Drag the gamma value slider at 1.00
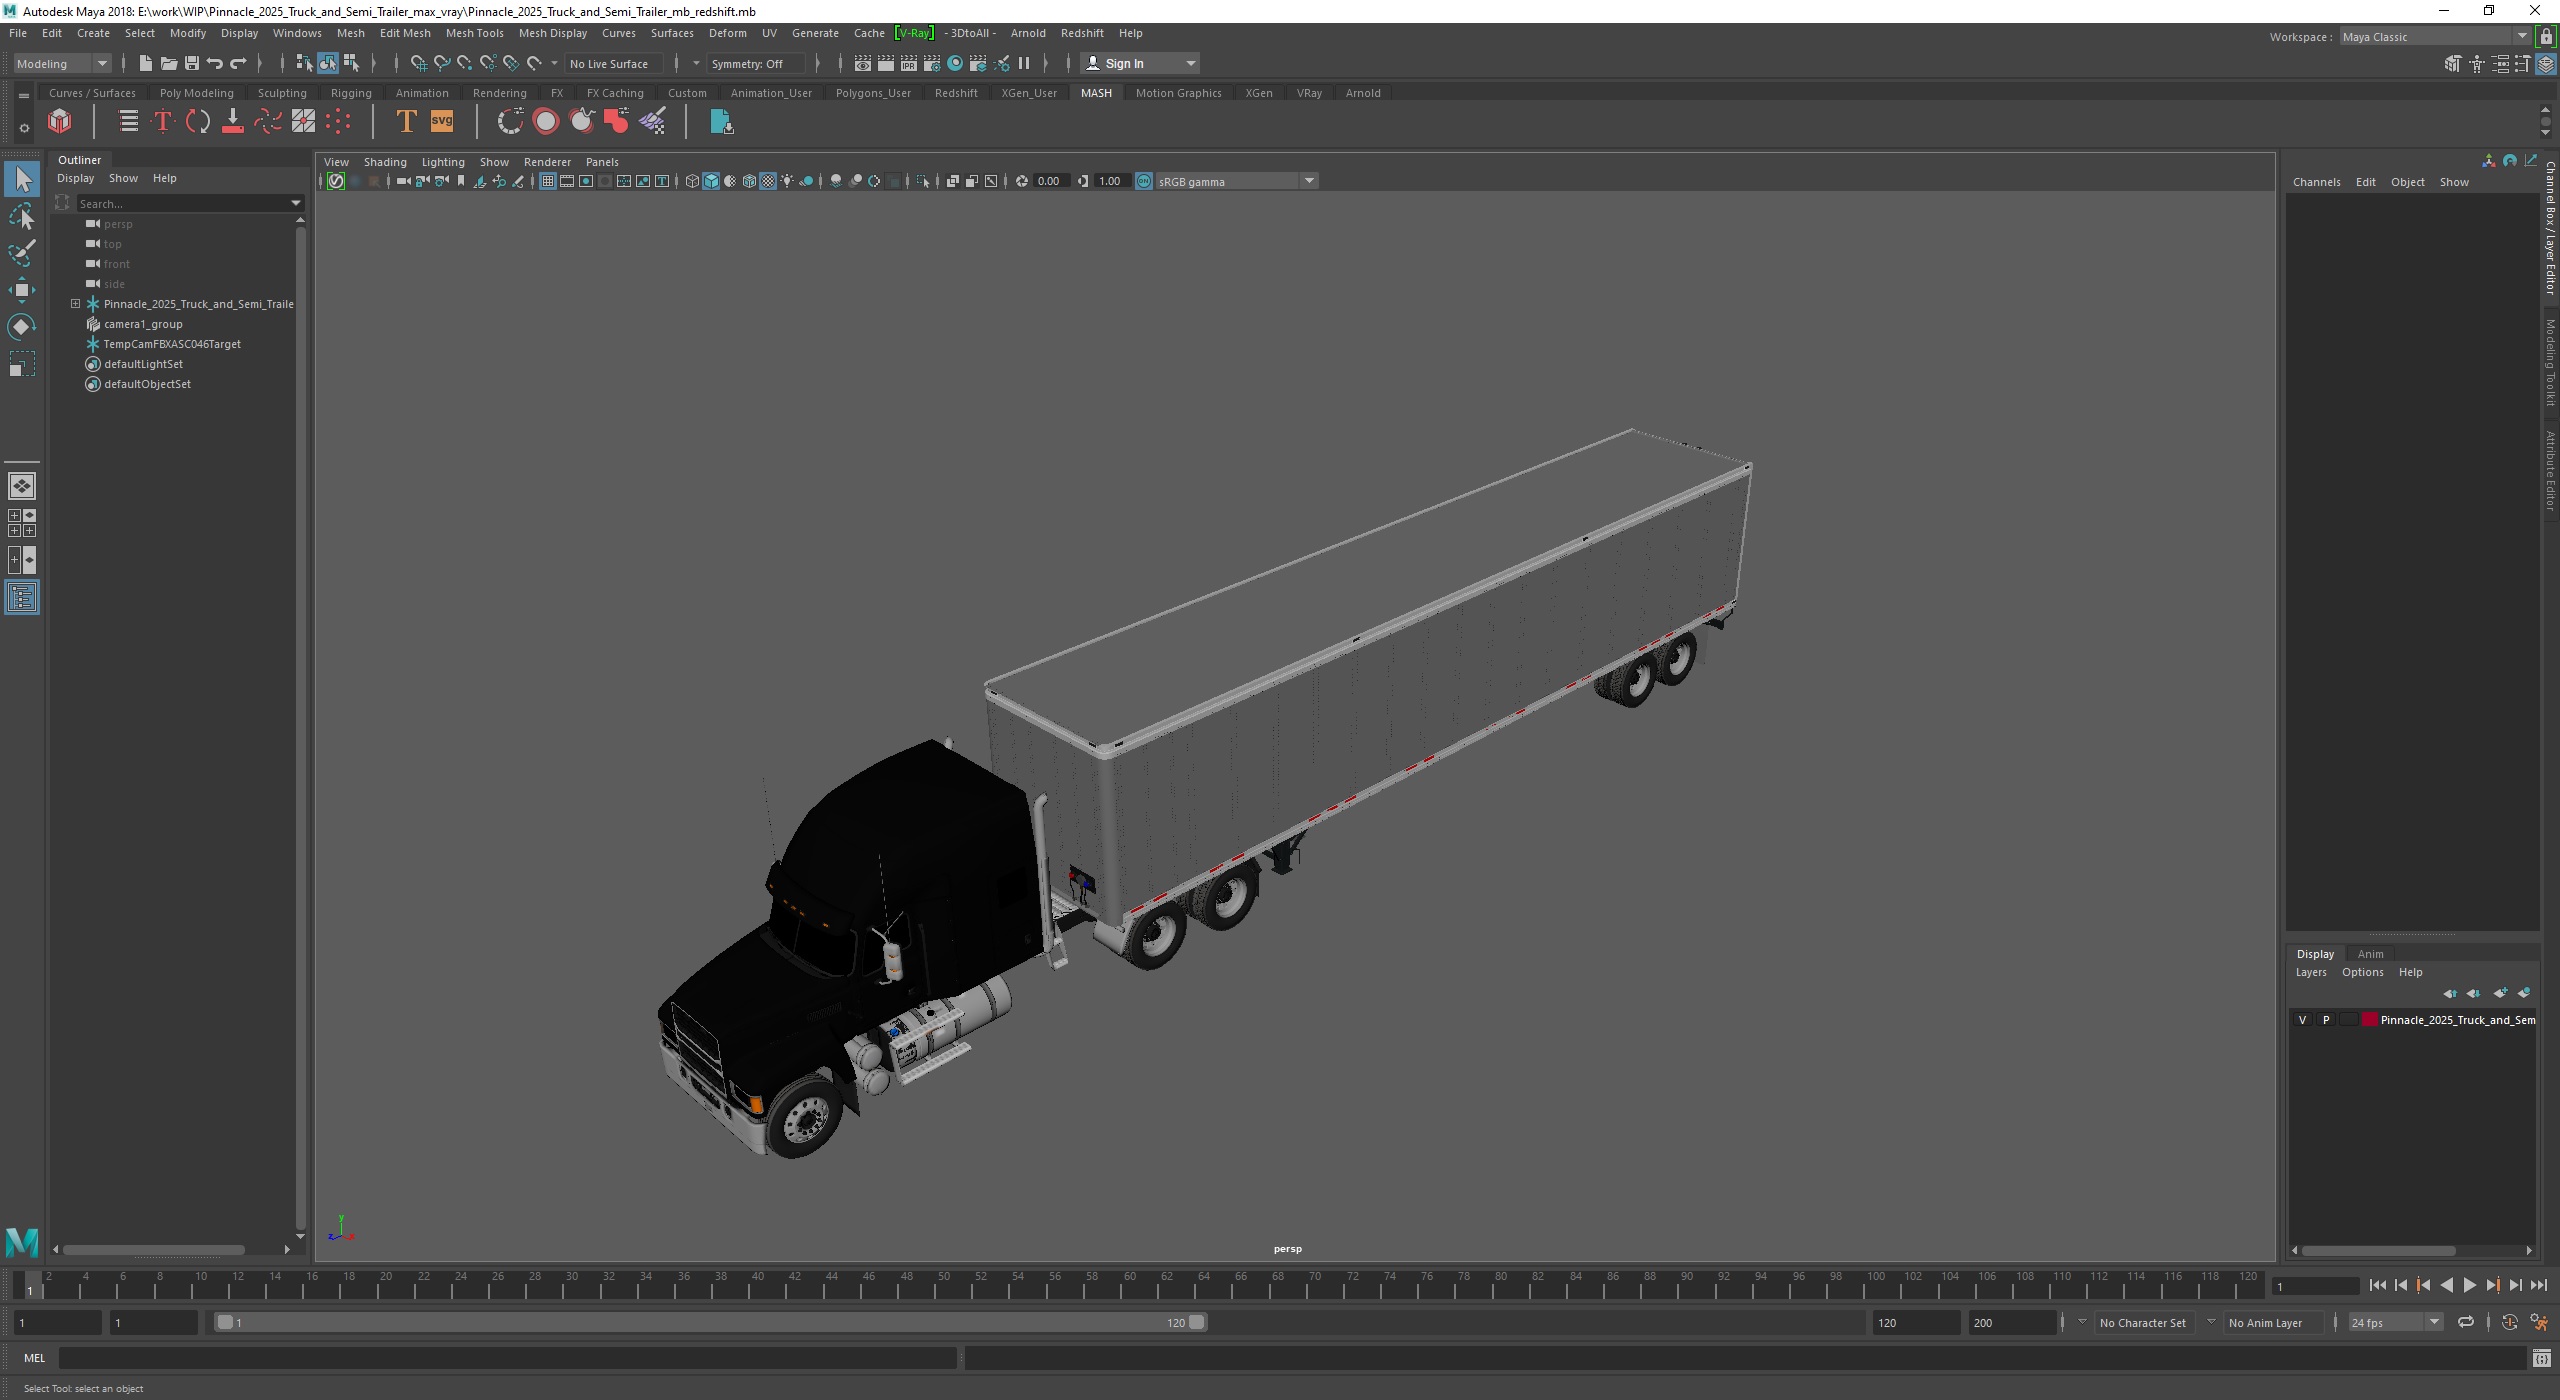This screenshot has width=2560, height=1400. [x=1110, y=179]
